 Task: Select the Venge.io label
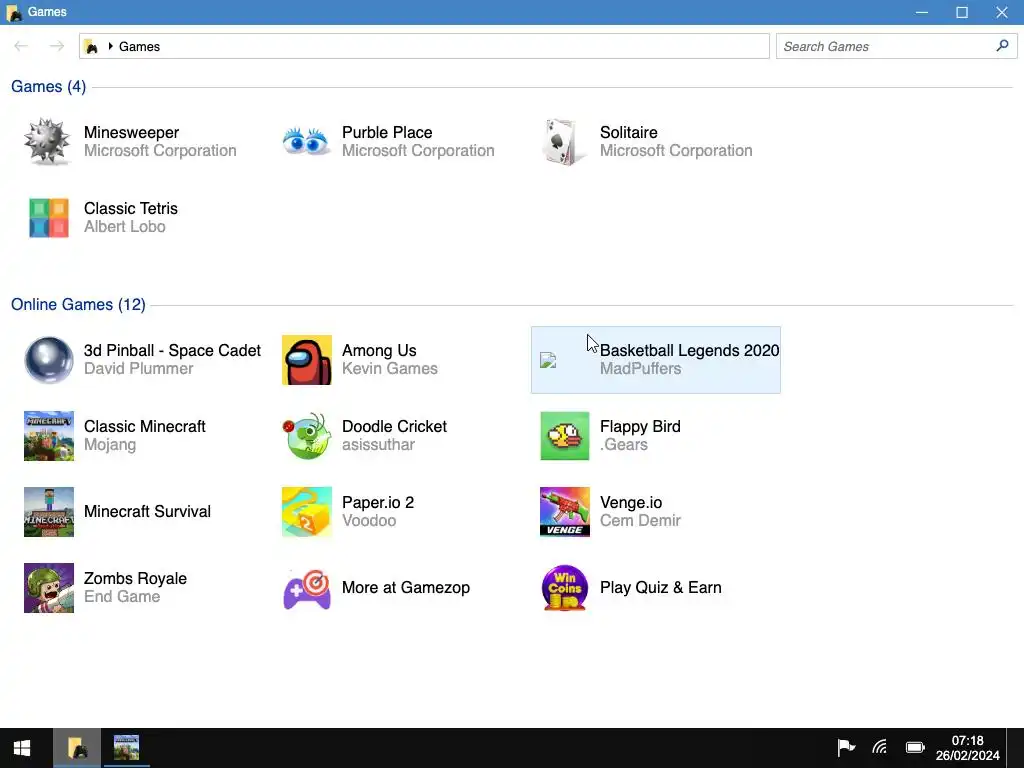click(x=631, y=502)
